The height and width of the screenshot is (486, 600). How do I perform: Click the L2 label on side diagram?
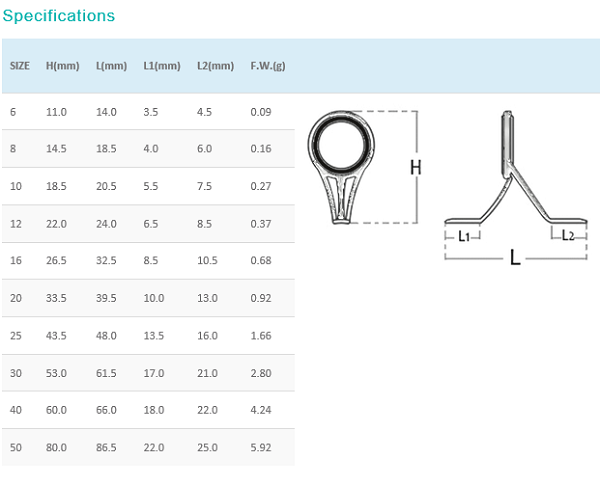tap(568, 235)
